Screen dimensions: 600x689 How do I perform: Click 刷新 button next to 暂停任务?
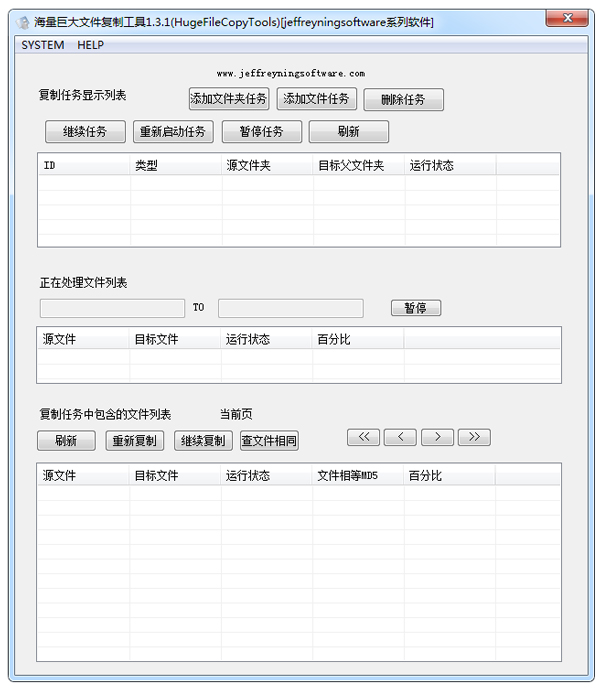coord(349,131)
